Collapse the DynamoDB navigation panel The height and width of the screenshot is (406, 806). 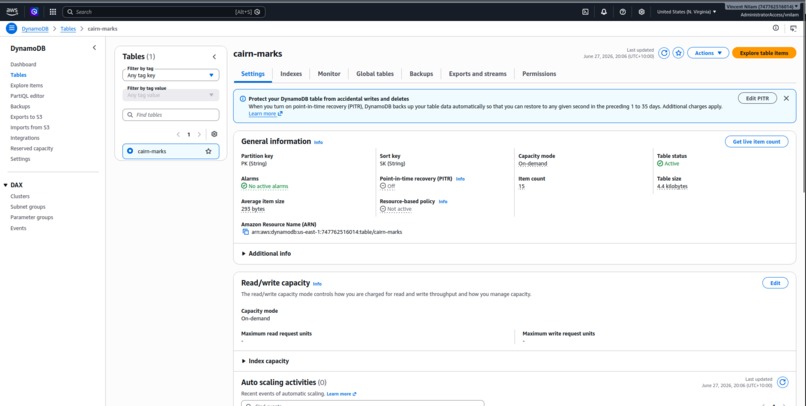coord(94,47)
